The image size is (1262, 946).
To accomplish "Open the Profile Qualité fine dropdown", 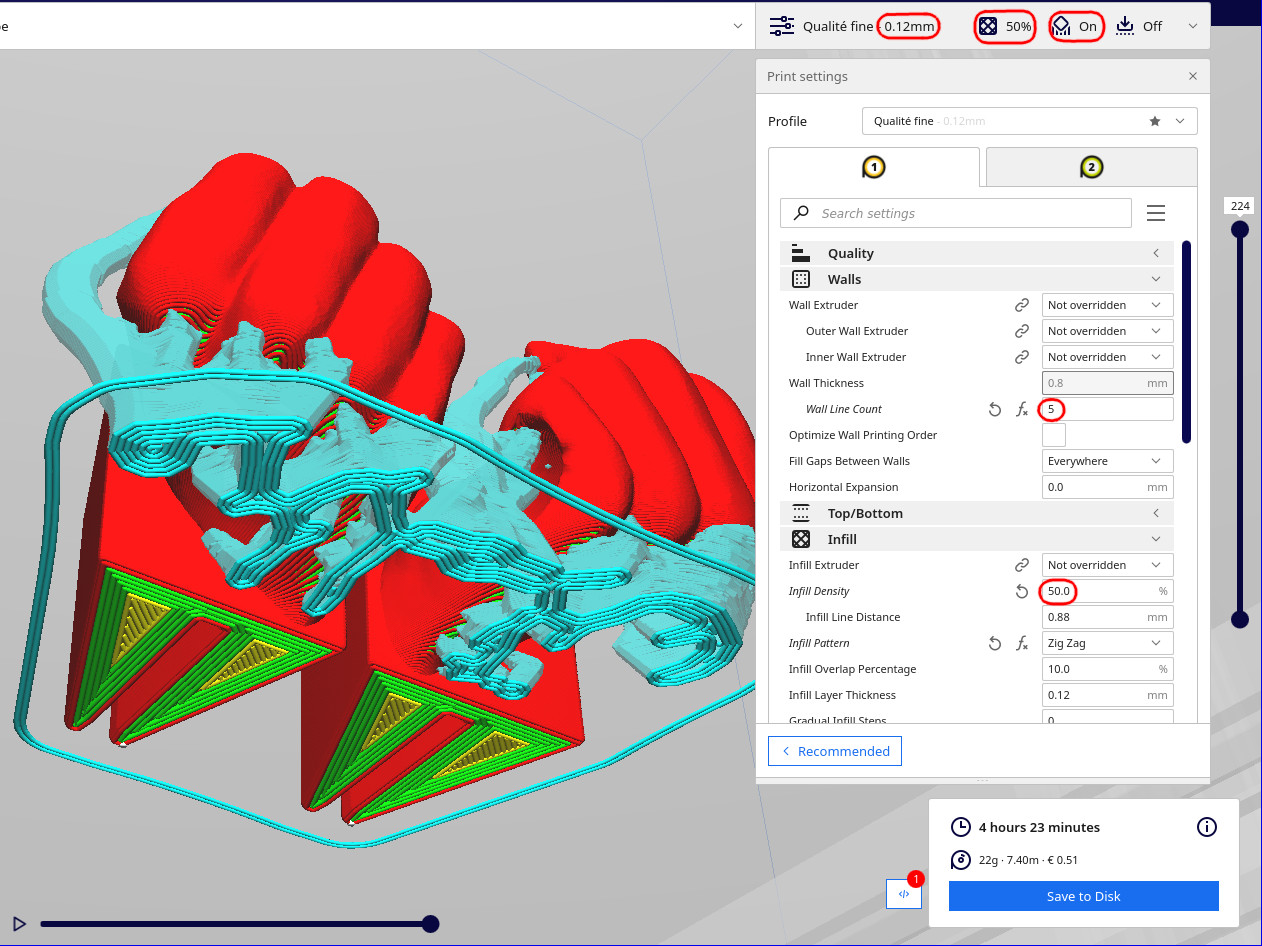I will 1029,121.
